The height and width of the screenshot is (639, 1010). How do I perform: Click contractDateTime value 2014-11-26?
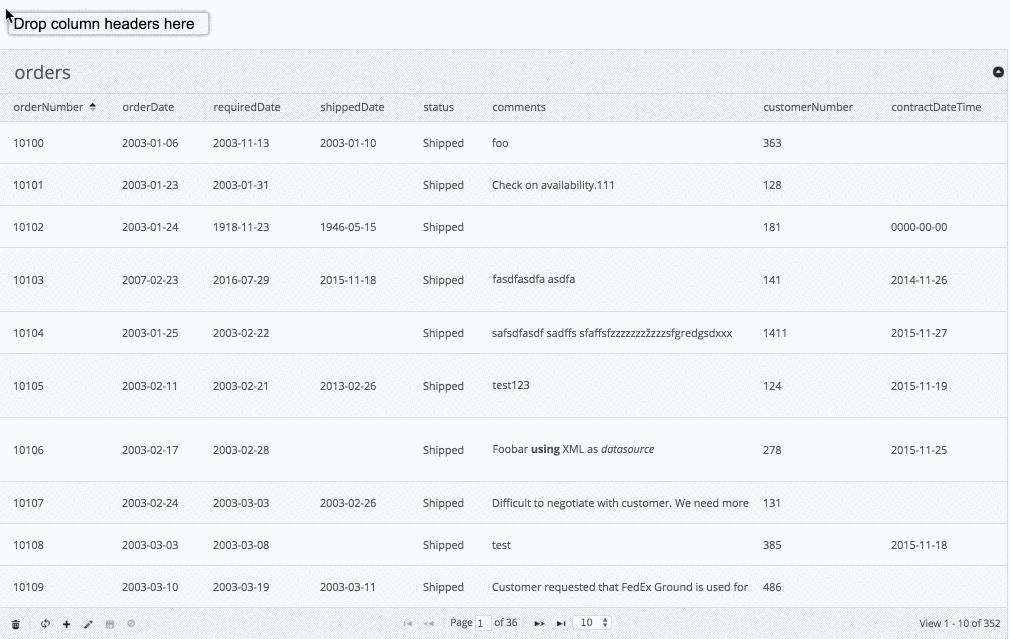click(x=919, y=280)
